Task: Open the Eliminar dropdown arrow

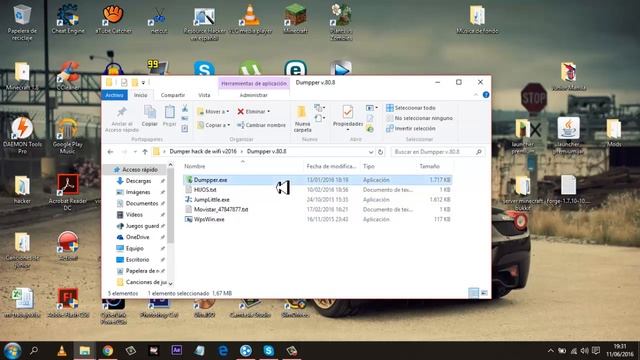Action: coord(269,111)
